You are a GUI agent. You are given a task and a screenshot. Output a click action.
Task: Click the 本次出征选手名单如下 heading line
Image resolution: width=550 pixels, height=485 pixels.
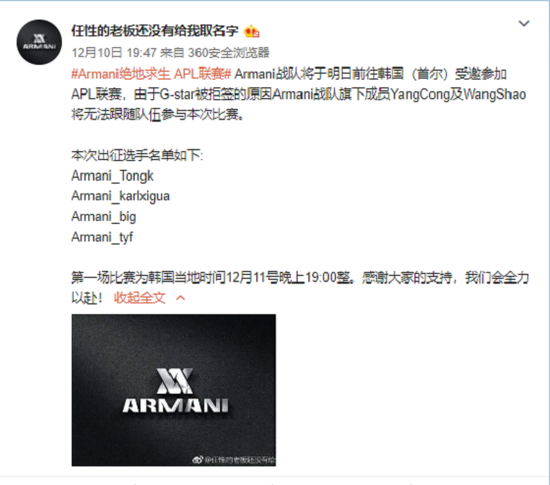137,155
